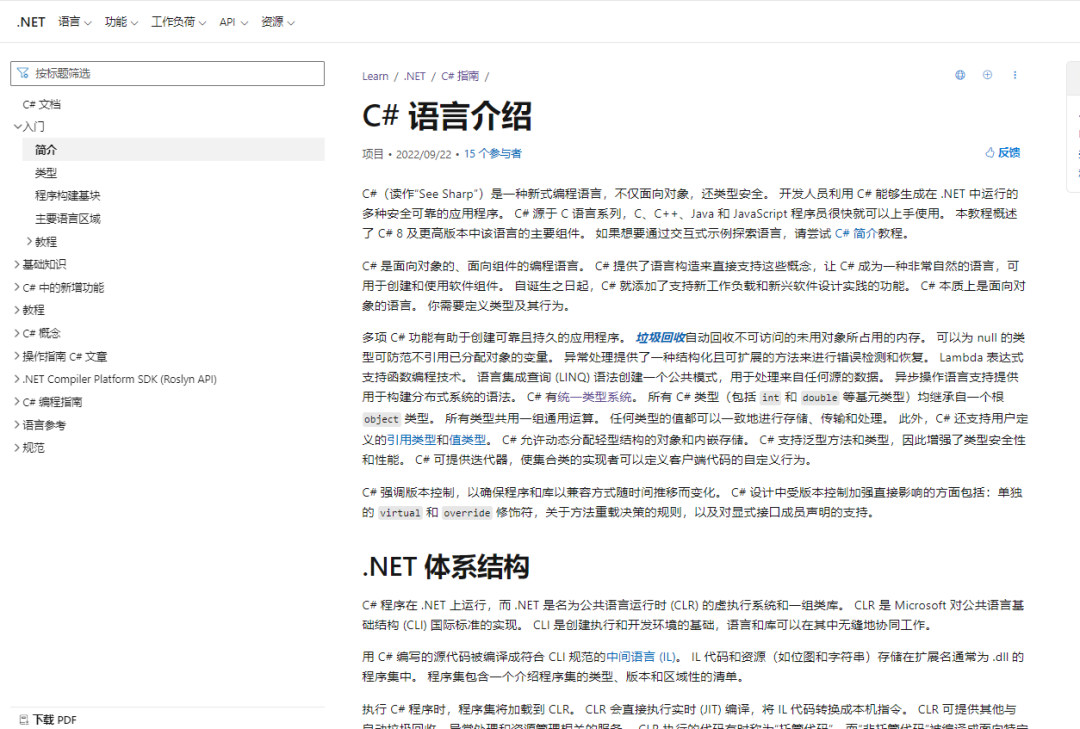Open the read-aloud globe icon
Viewport: 1080px width, 729px height.
960,75
